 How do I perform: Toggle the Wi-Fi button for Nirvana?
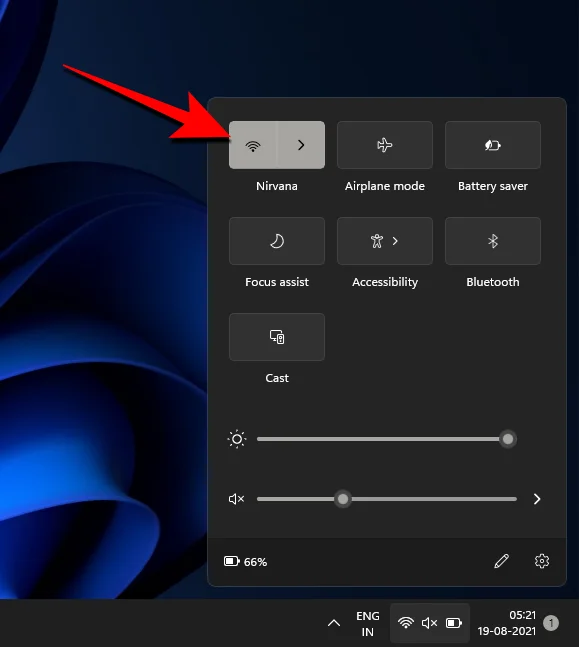pyautogui.click(x=253, y=145)
